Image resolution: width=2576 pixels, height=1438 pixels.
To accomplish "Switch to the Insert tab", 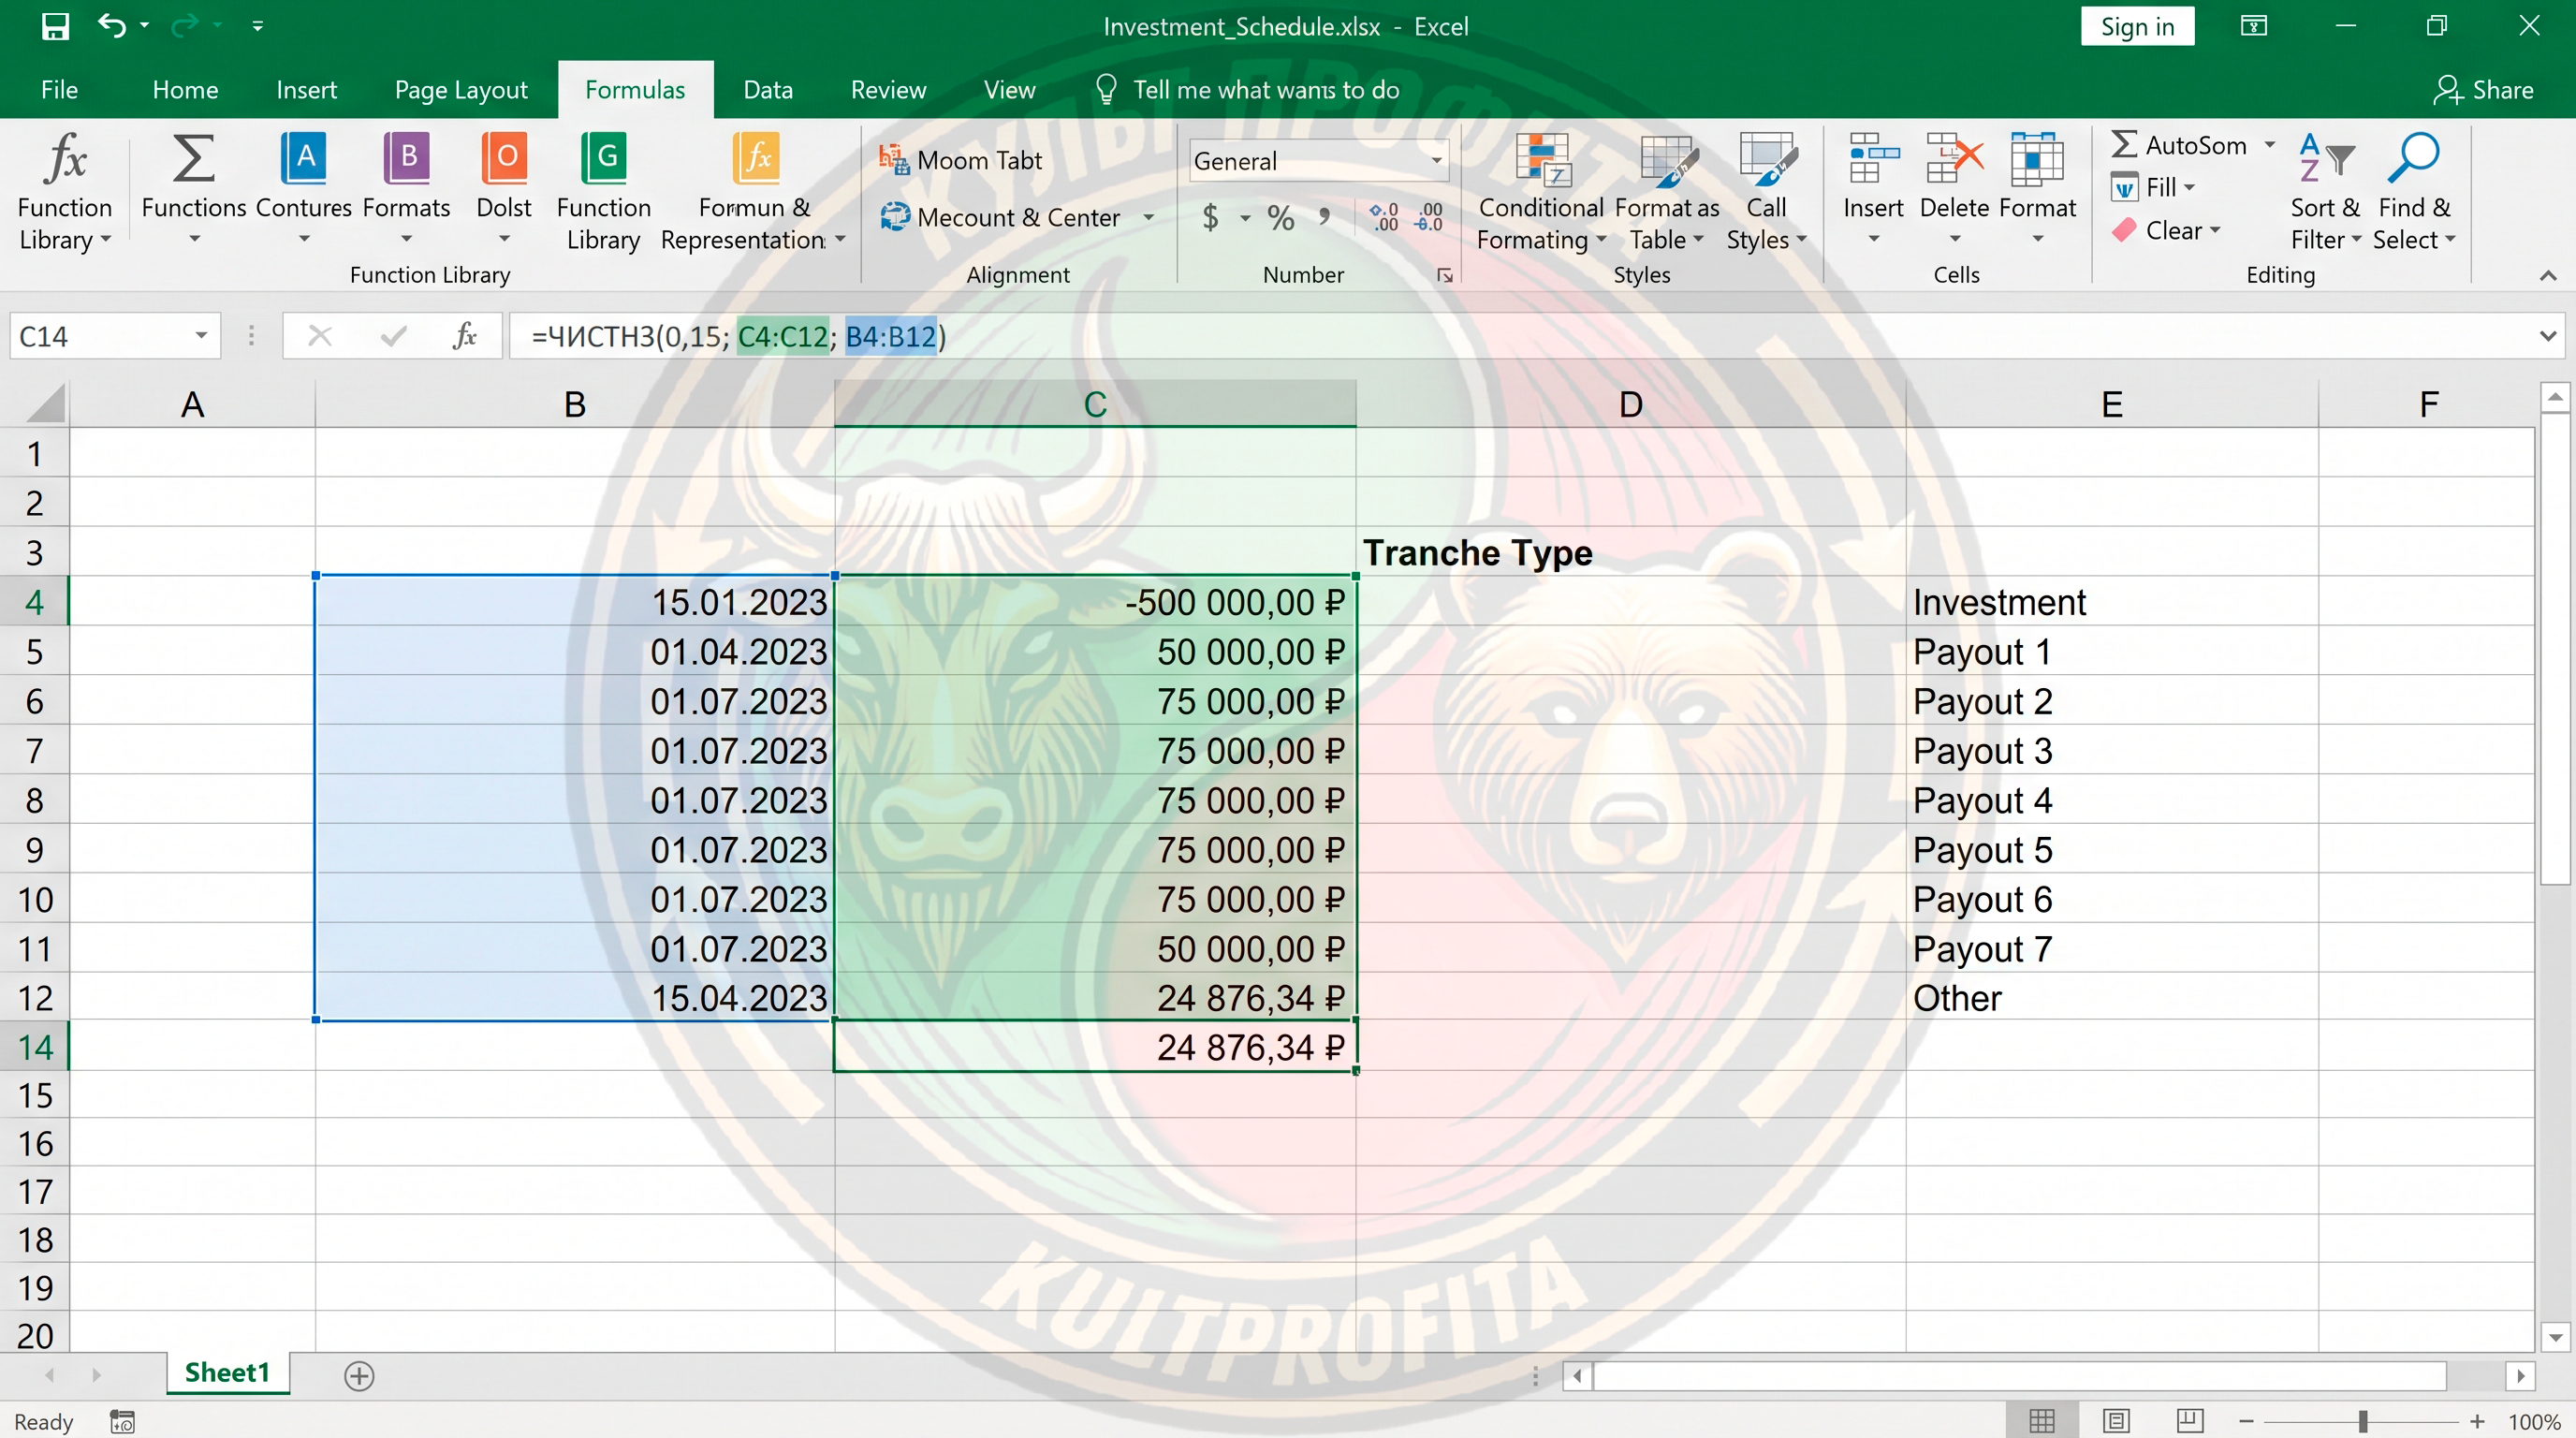I will [306, 90].
